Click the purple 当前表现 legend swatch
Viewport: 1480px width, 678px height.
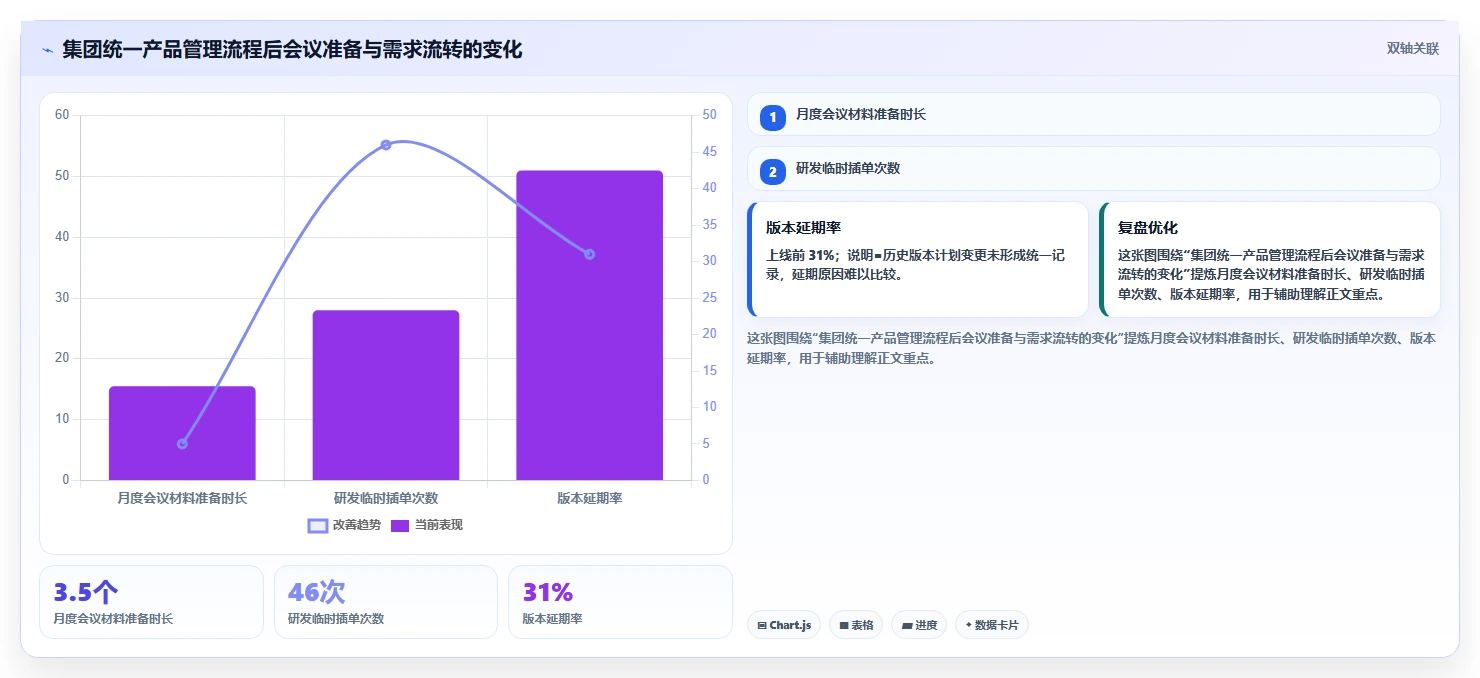(x=400, y=525)
